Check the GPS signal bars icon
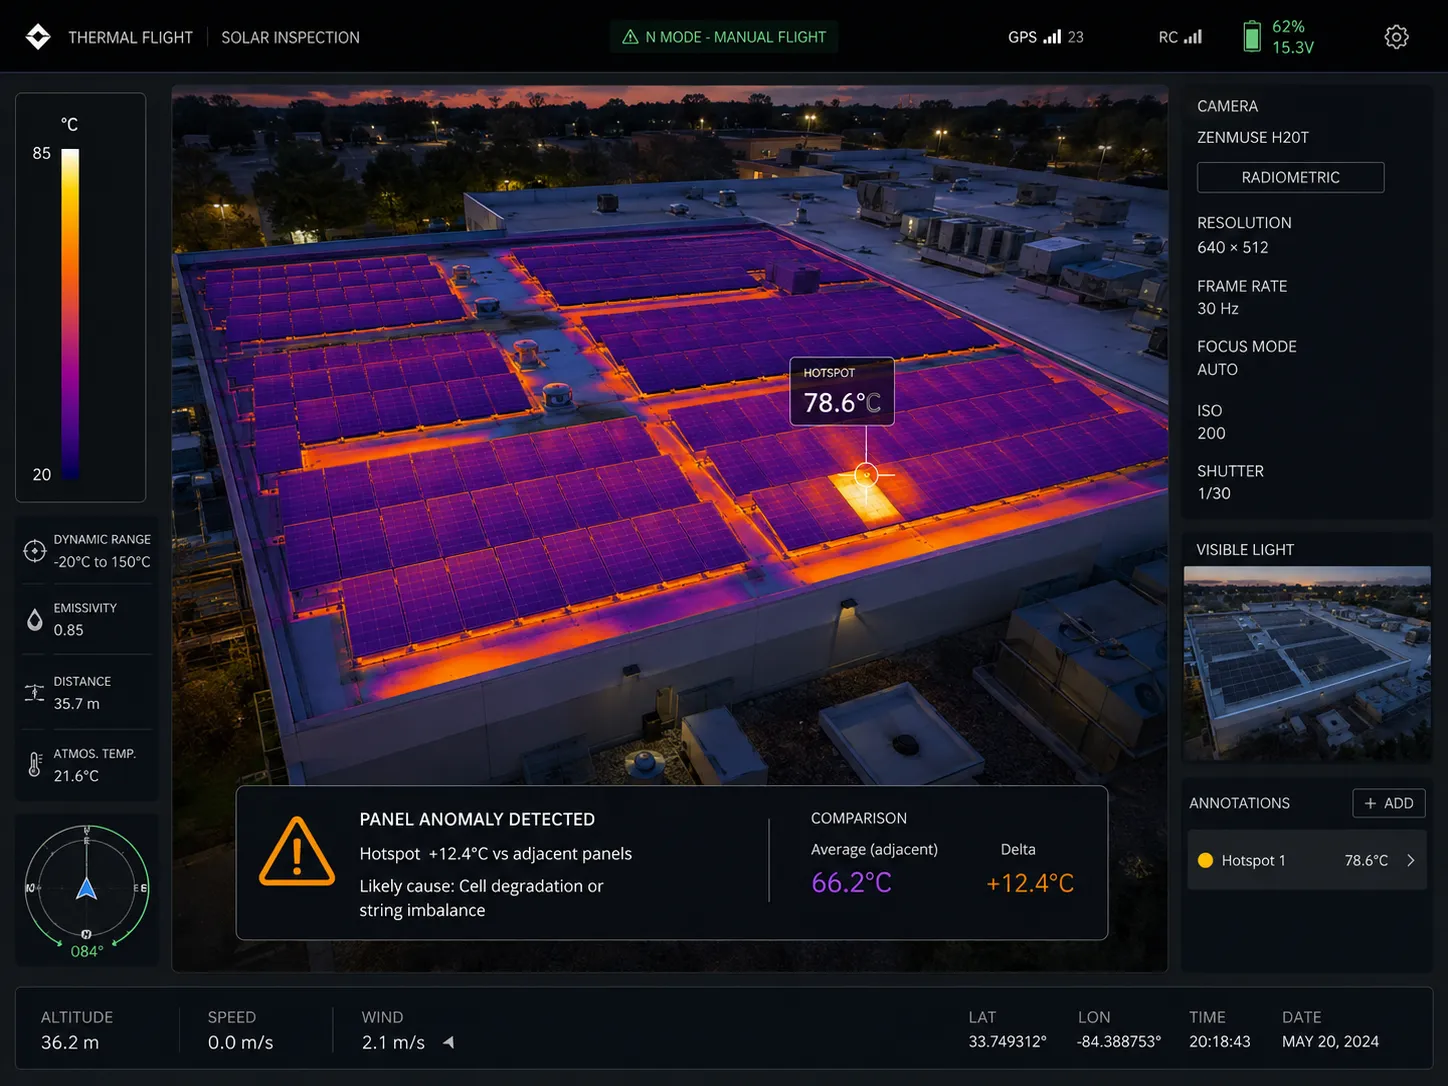 (x=1052, y=36)
